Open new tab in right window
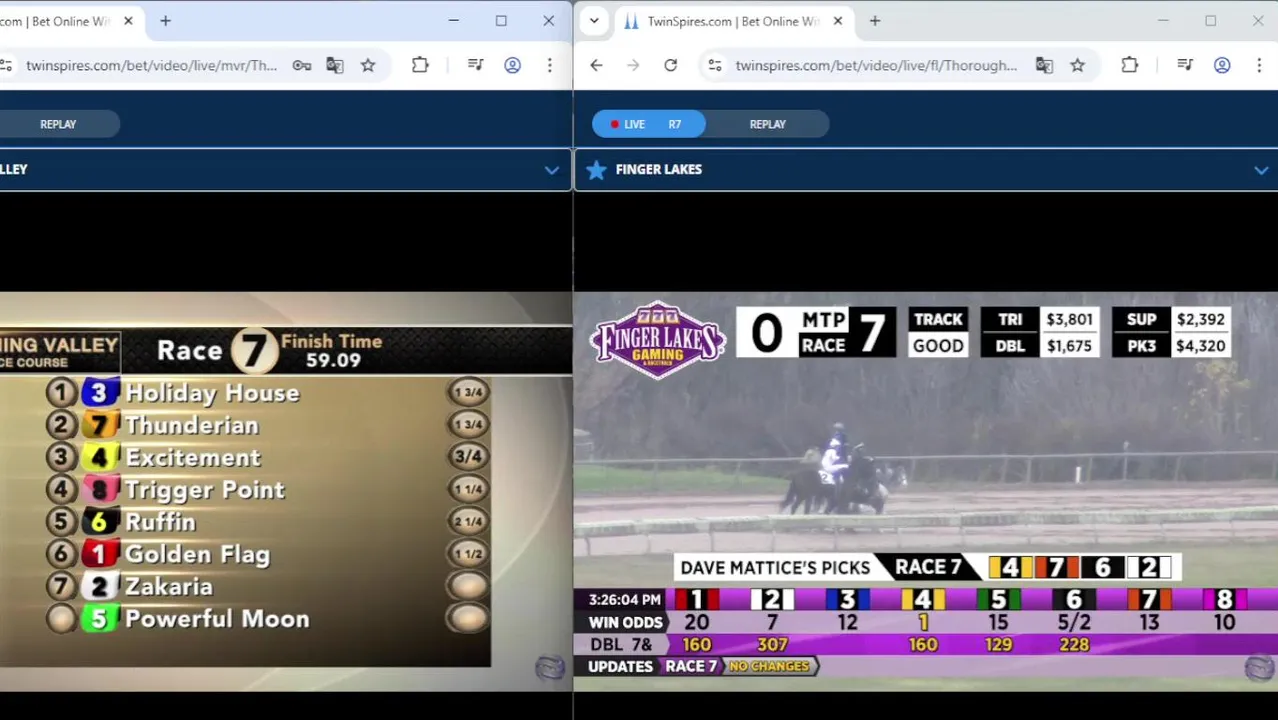 click(x=875, y=21)
